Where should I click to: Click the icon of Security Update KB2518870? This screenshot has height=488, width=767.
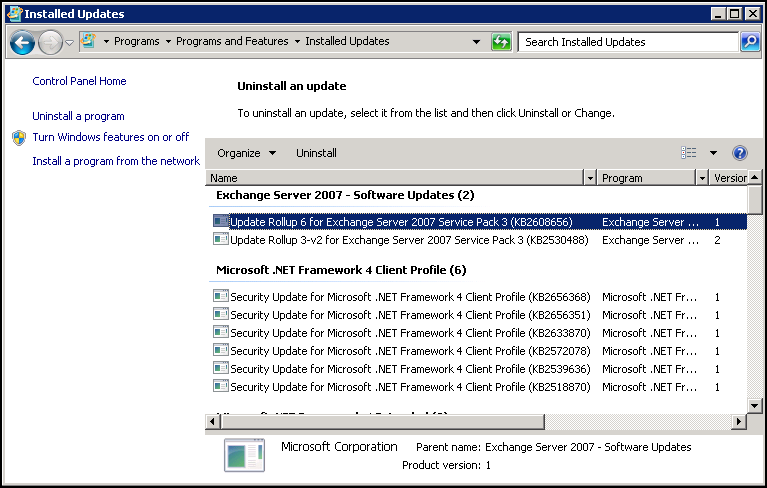tap(221, 387)
